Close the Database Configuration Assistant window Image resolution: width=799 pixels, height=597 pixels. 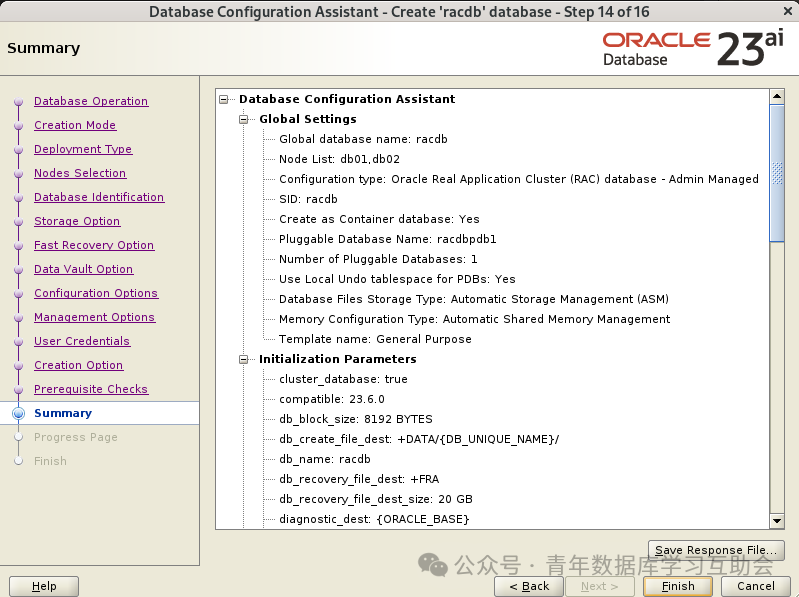[787, 11]
